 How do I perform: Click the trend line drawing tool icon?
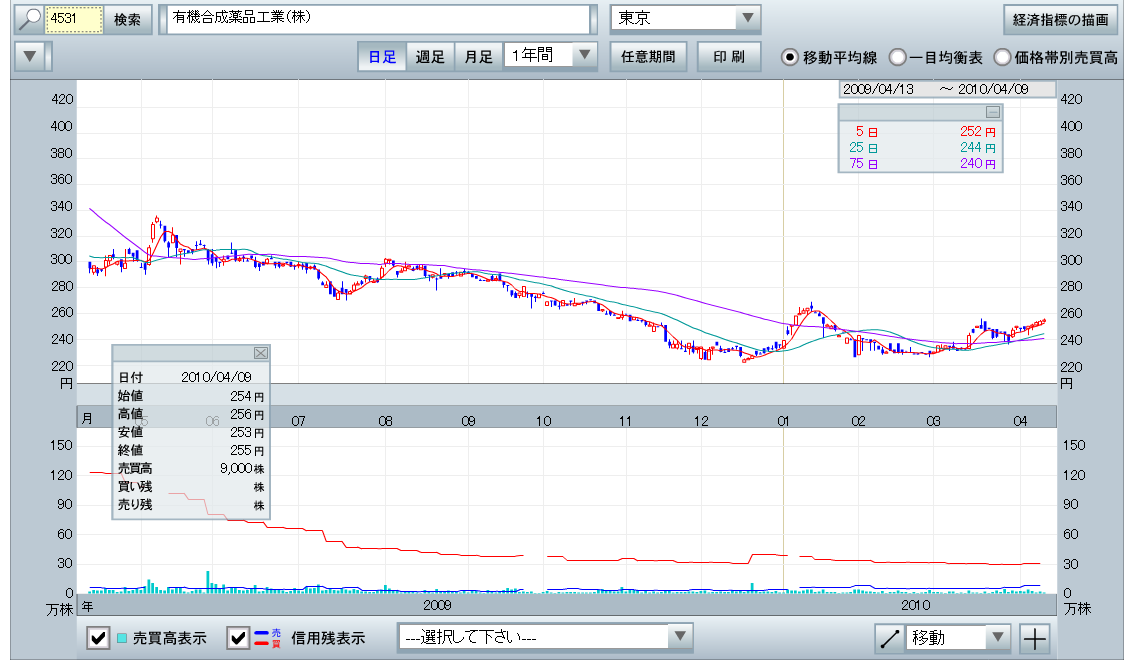(x=888, y=638)
